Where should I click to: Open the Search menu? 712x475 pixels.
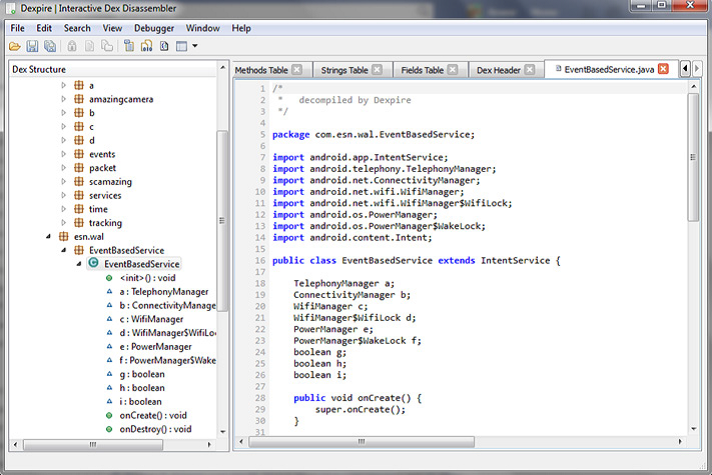point(77,28)
